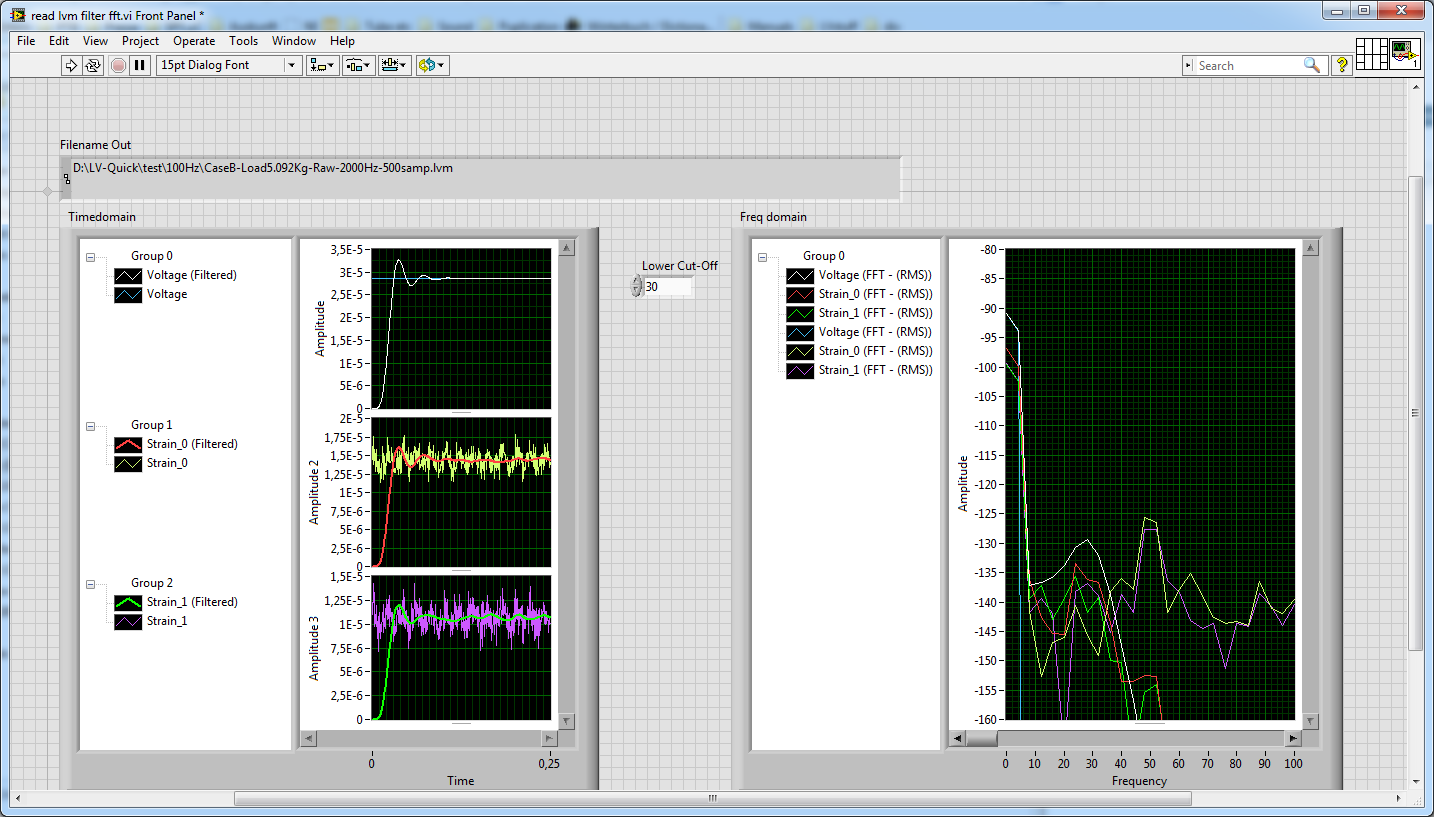Select Strain_0 (Filtered) legend entry
The image size is (1434, 817).
click(192, 444)
